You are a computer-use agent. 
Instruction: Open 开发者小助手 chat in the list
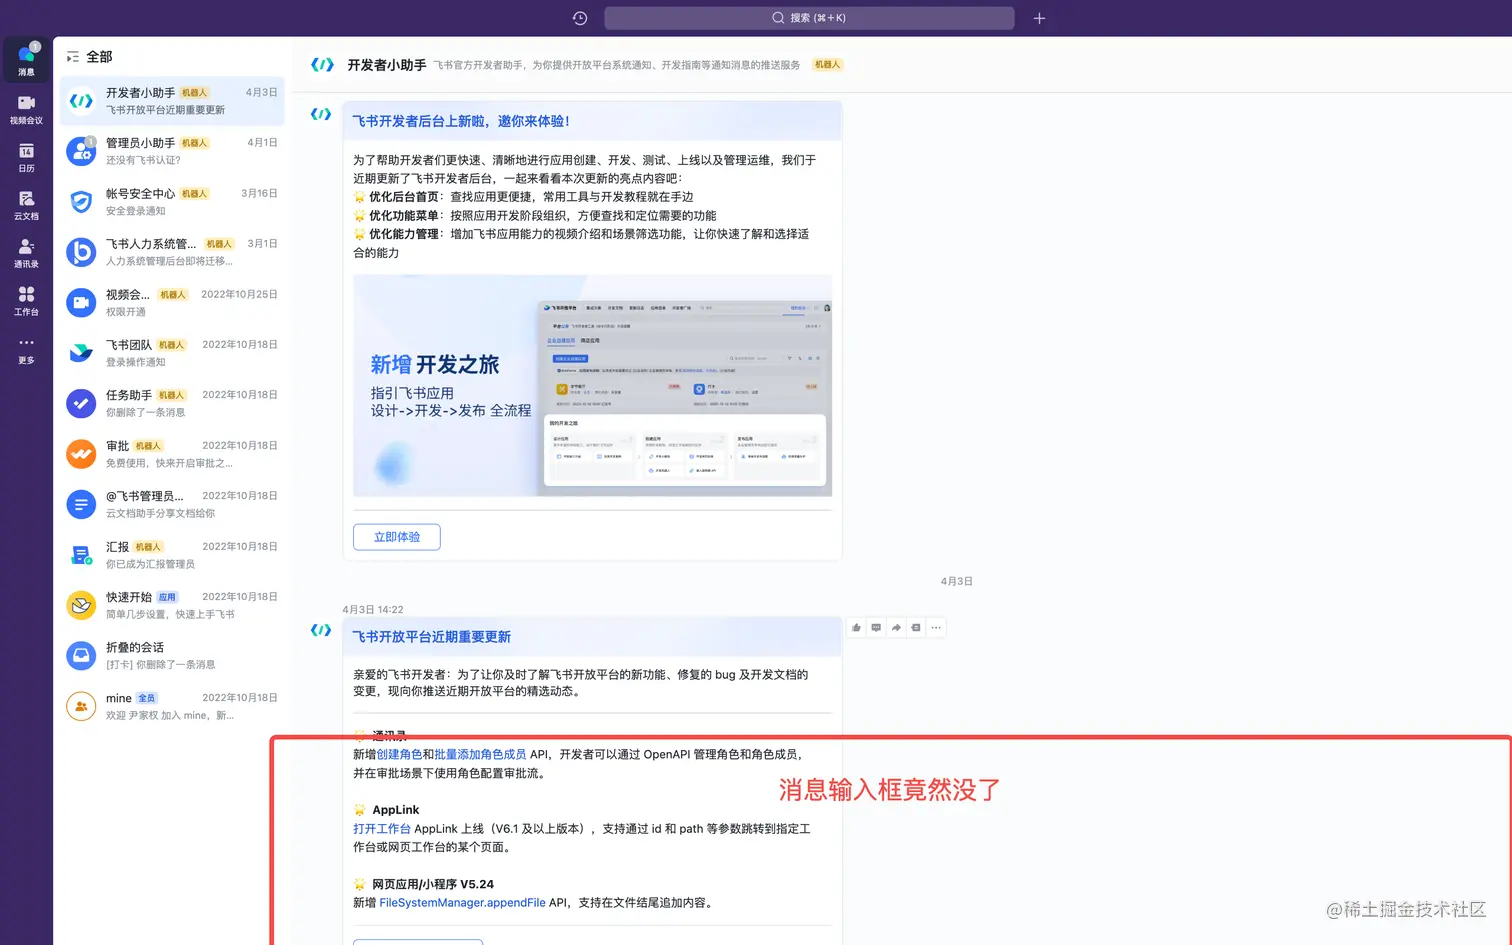[172, 101]
